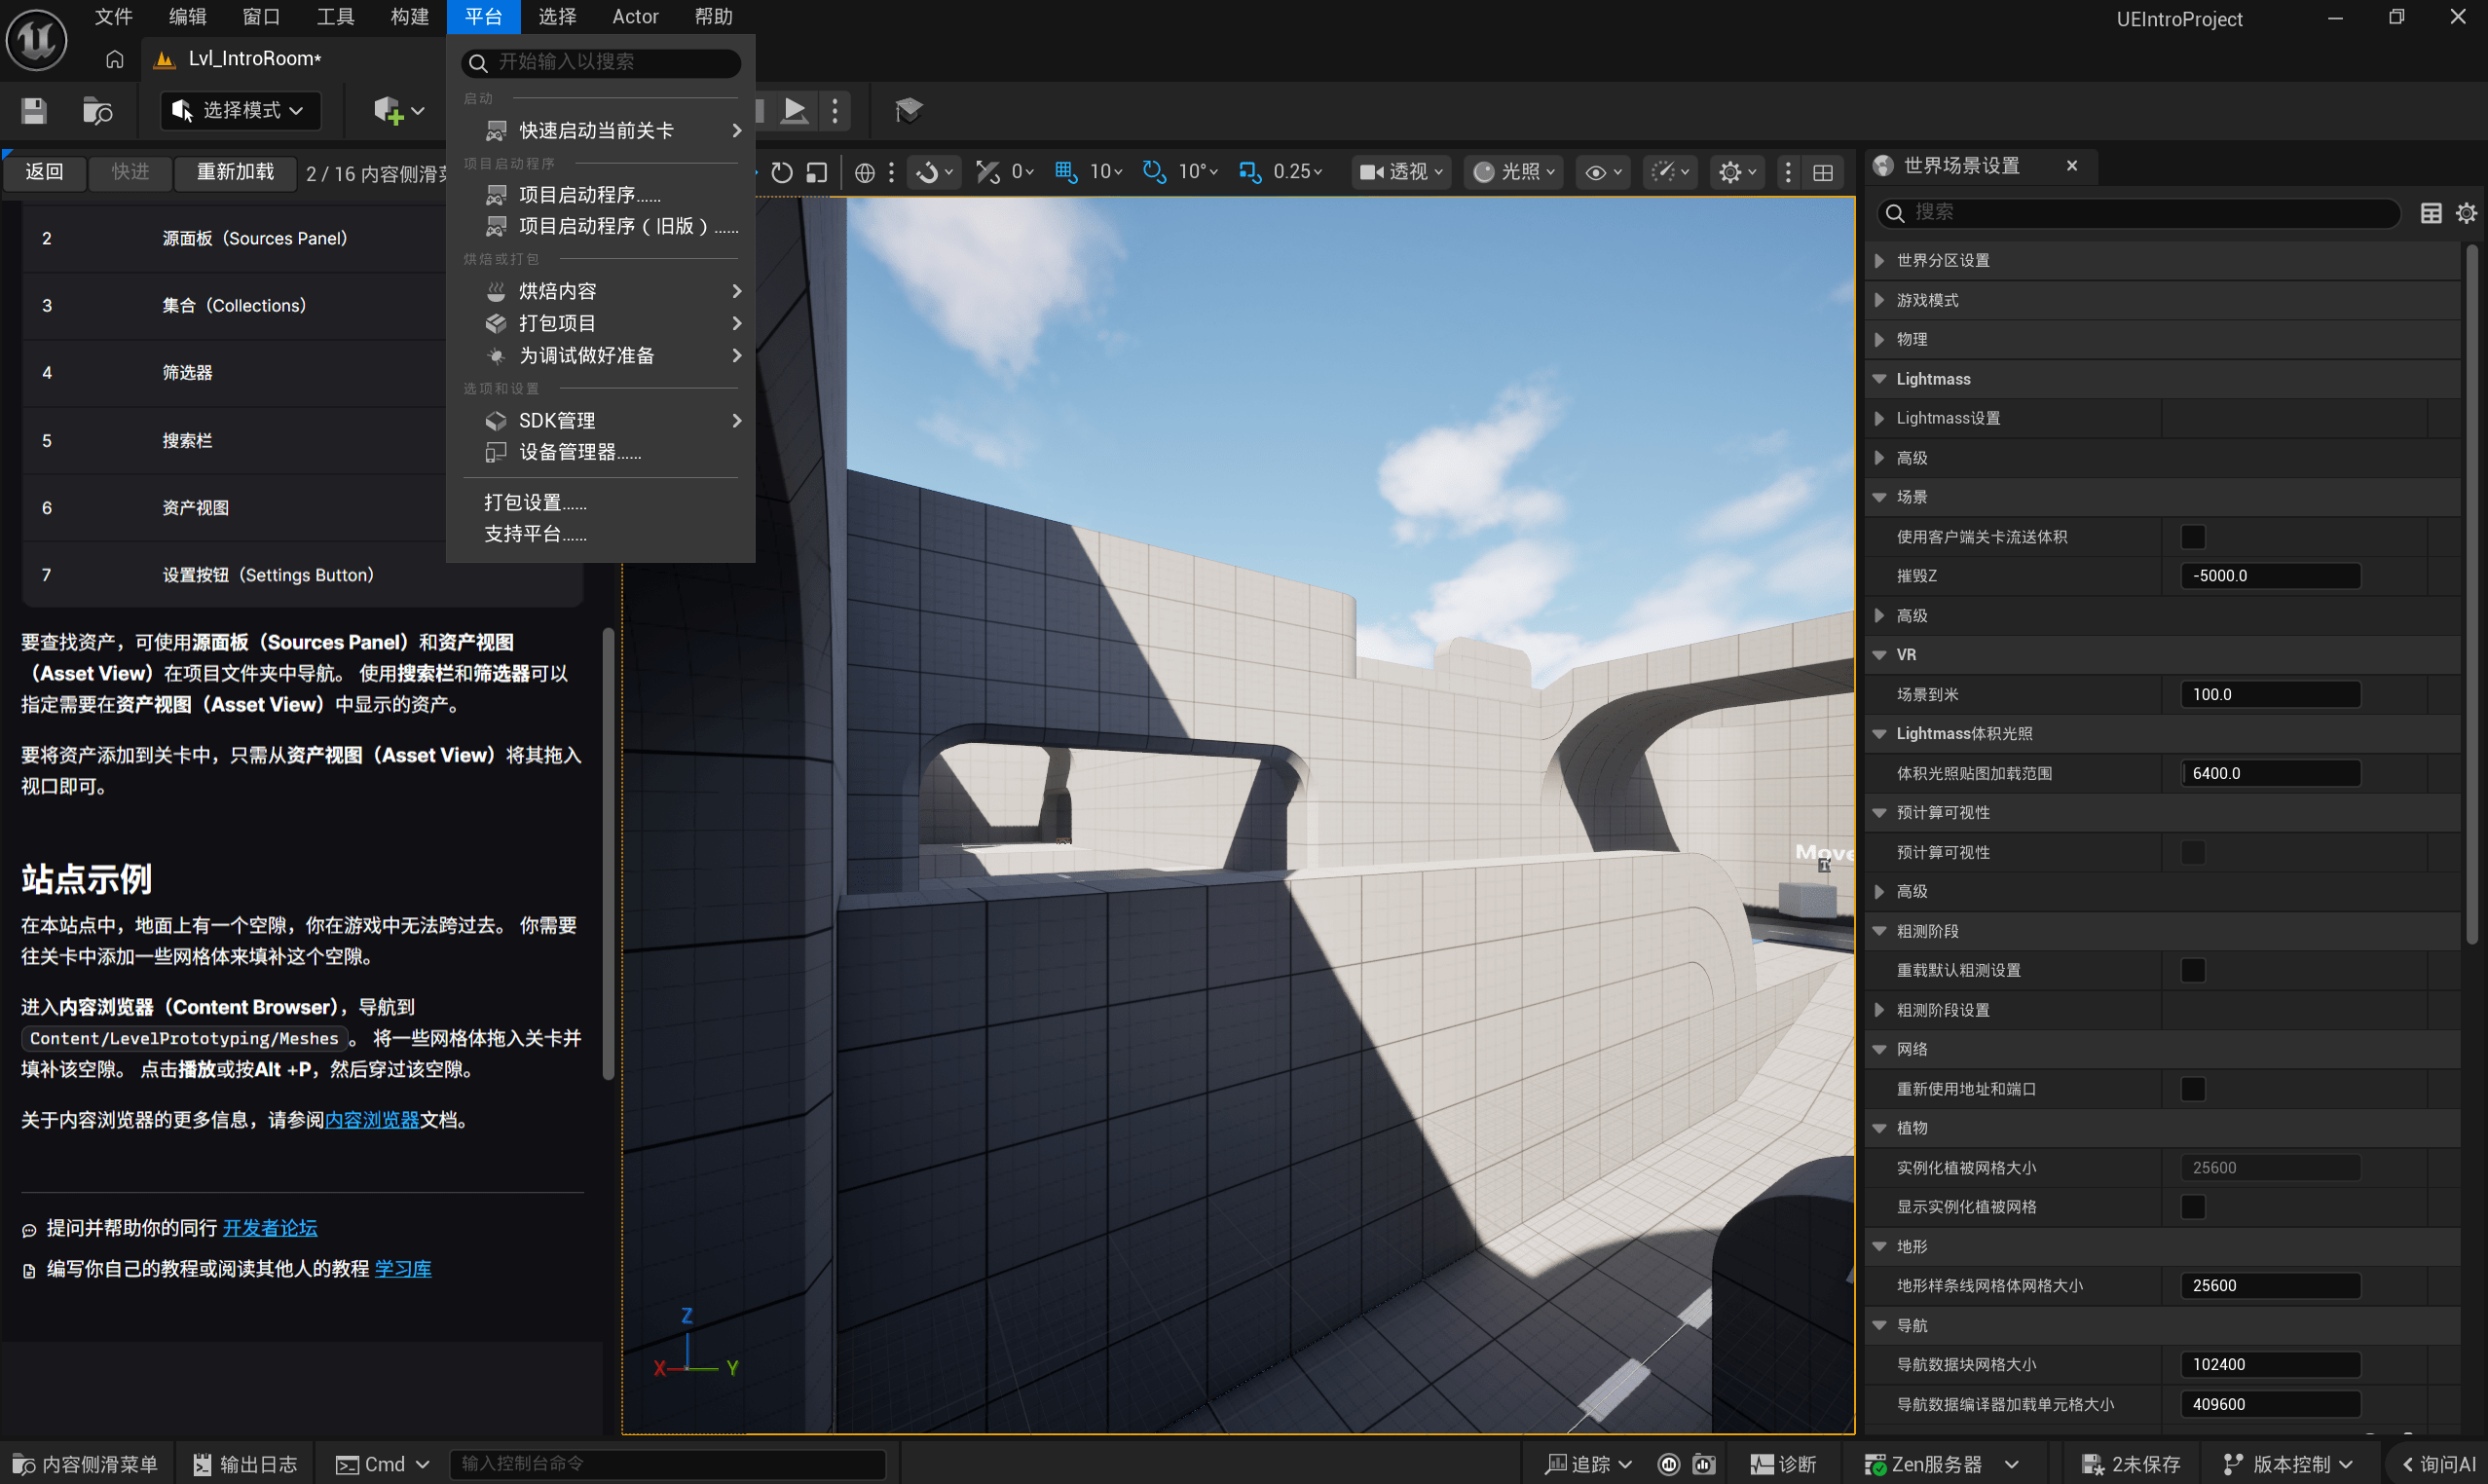The width and height of the screenshot is (2488, 1484).
Task: Adjust the 摧毁Z value slider
Action: [x=2270, y=575]
